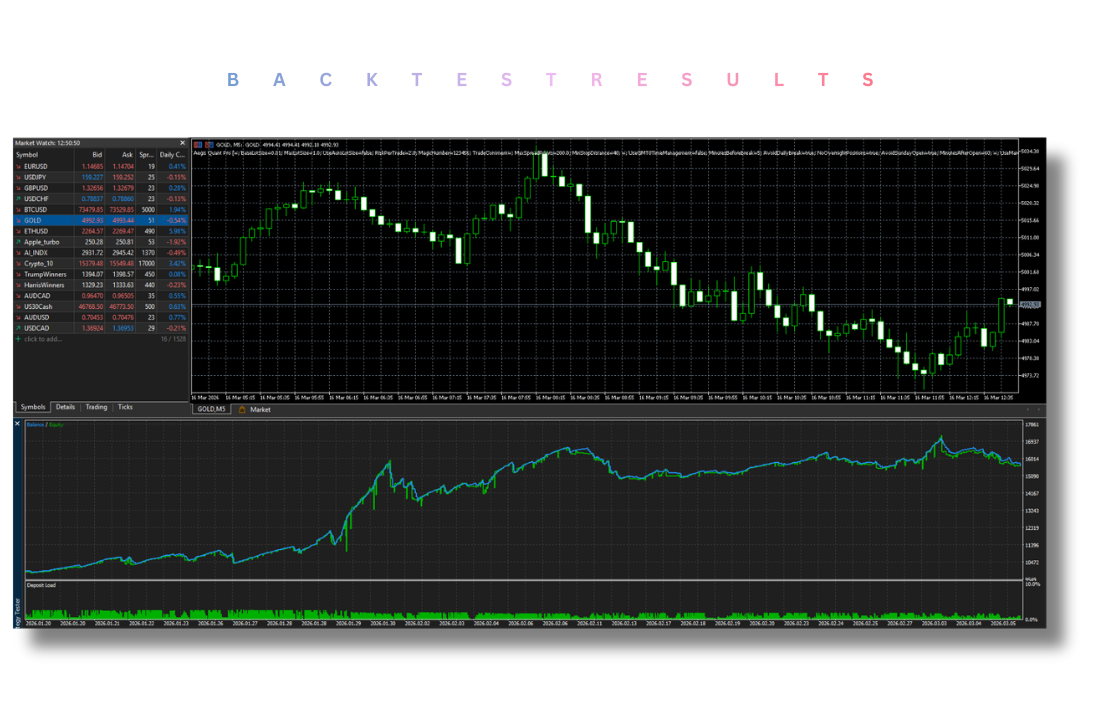Click the down-tick arrow beside BTCUSD

tap(19, 210)
